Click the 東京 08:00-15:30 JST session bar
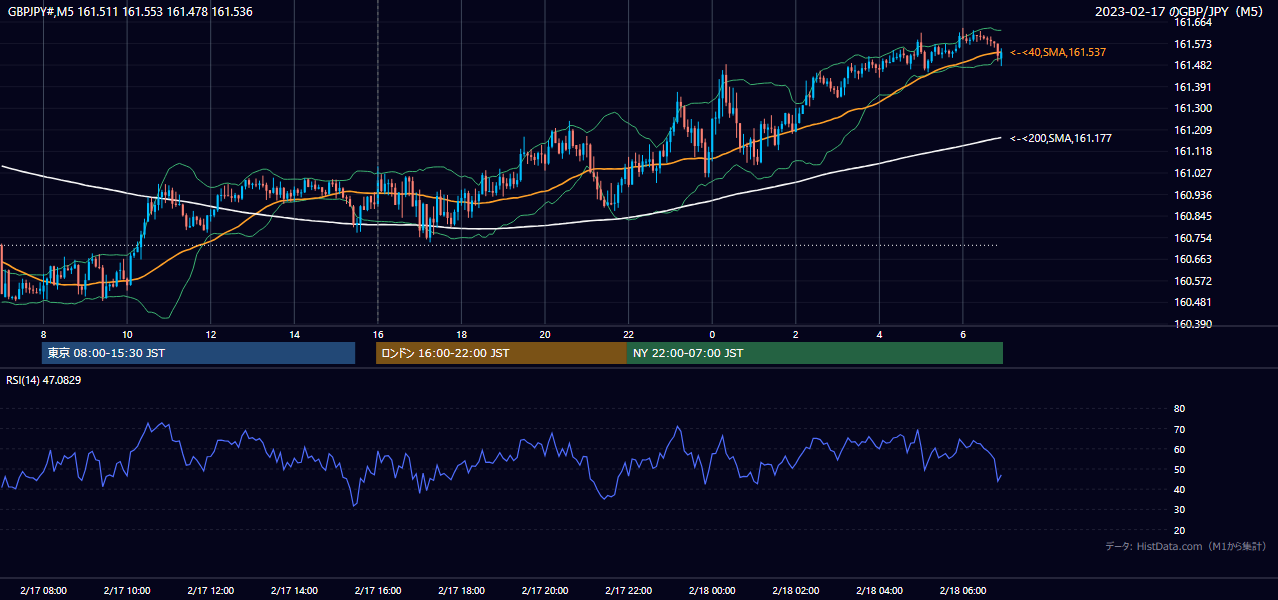Screen dimensions: 1278x600 point(198,353)
